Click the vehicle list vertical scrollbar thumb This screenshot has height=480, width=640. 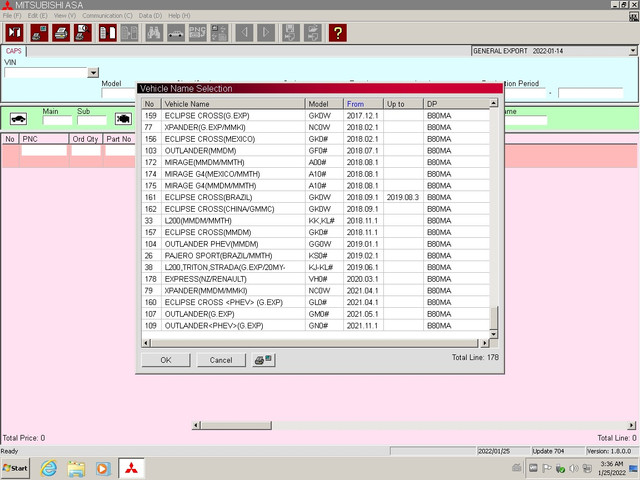[493, 318]
